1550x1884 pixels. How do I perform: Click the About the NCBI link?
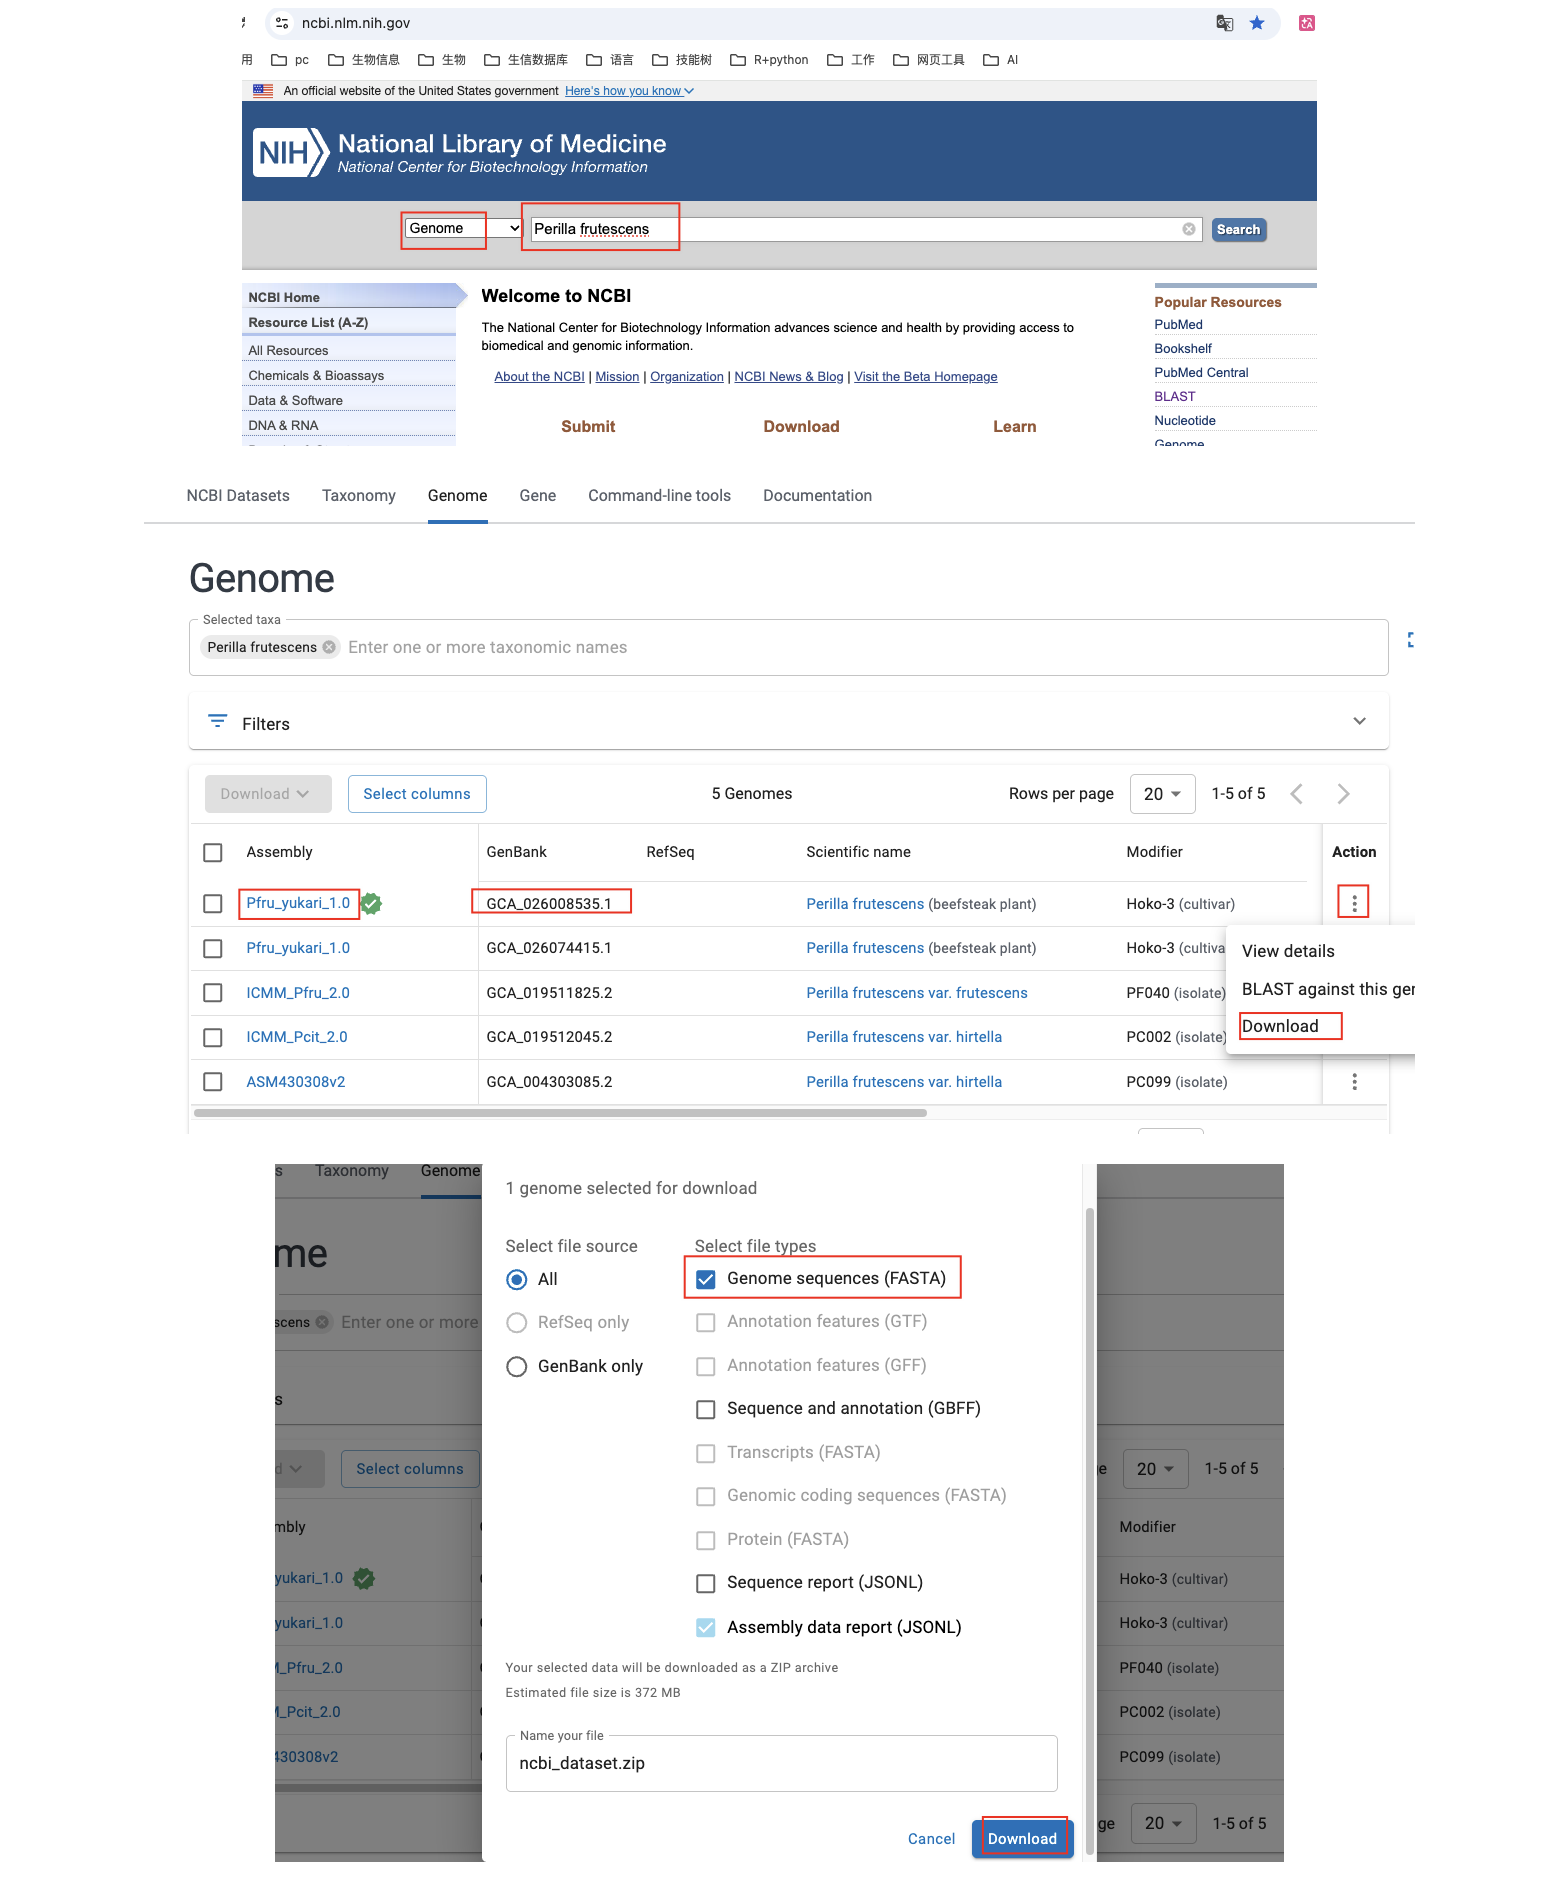(x=540, y=377)
